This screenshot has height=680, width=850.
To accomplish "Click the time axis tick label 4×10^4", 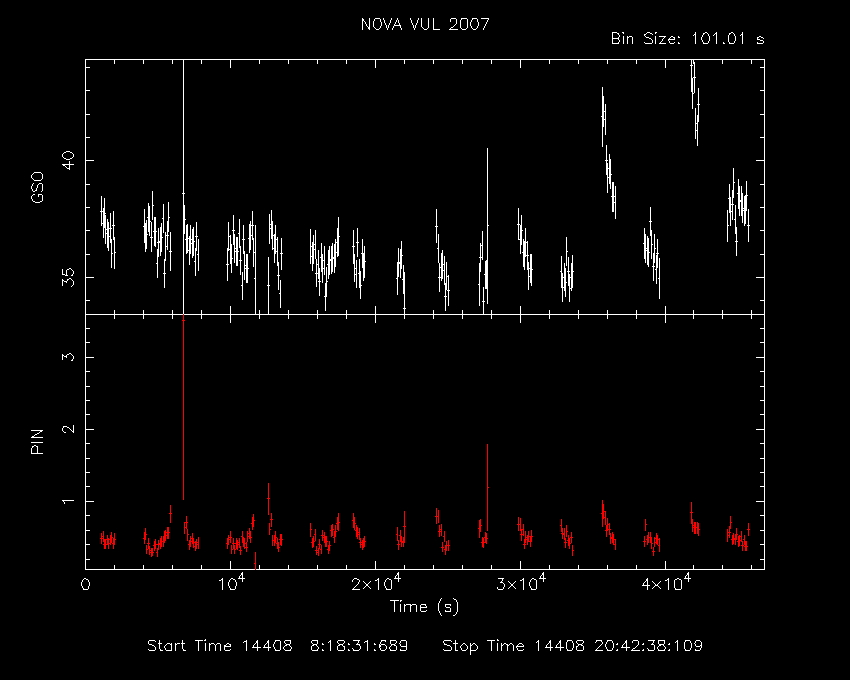I will (666, 583).
